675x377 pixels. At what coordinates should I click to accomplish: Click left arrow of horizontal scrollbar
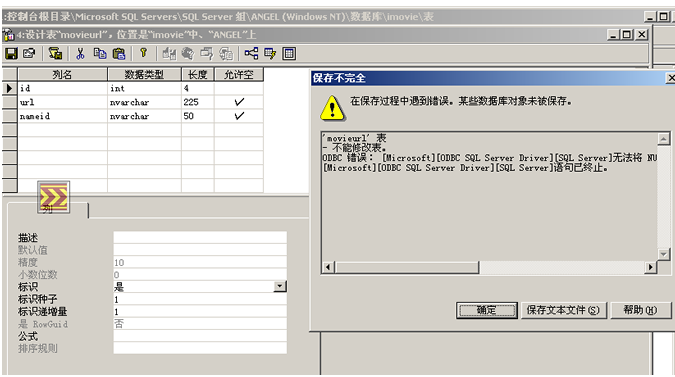[328, 267]
